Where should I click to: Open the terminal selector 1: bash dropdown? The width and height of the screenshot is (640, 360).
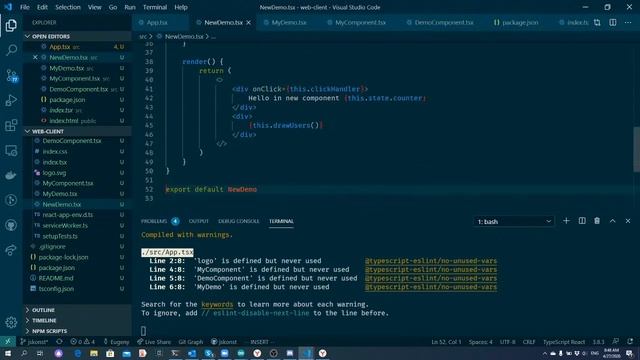pos(514,222)
